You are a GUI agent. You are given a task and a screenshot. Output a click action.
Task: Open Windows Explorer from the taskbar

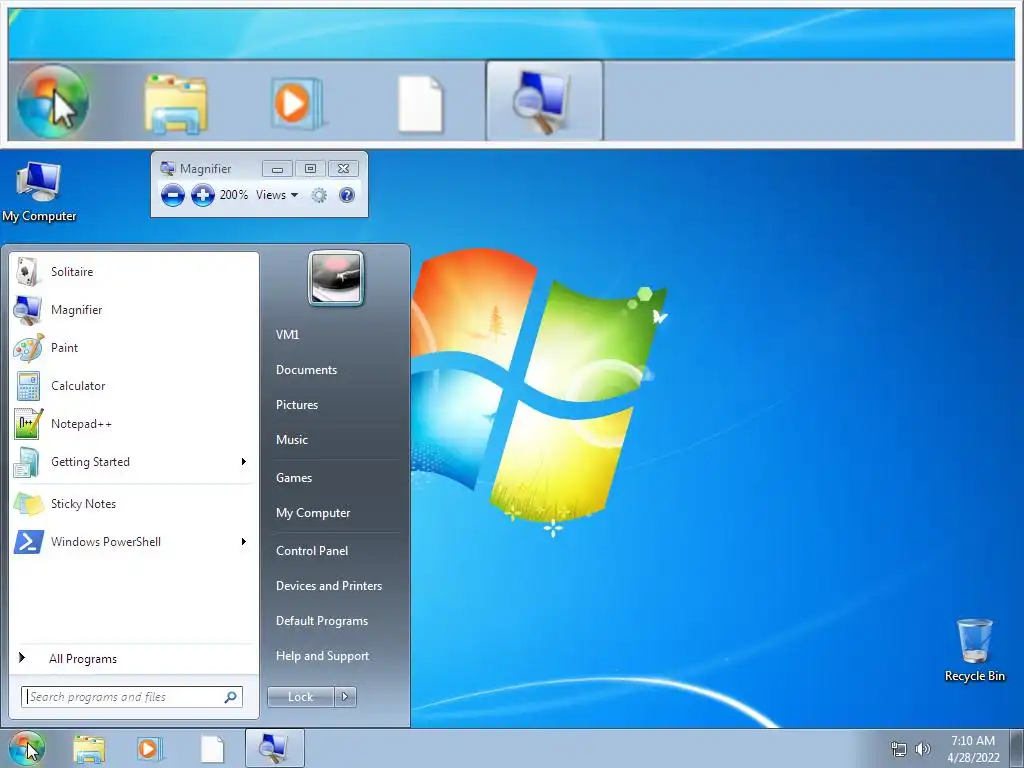[x=89, y=749]
